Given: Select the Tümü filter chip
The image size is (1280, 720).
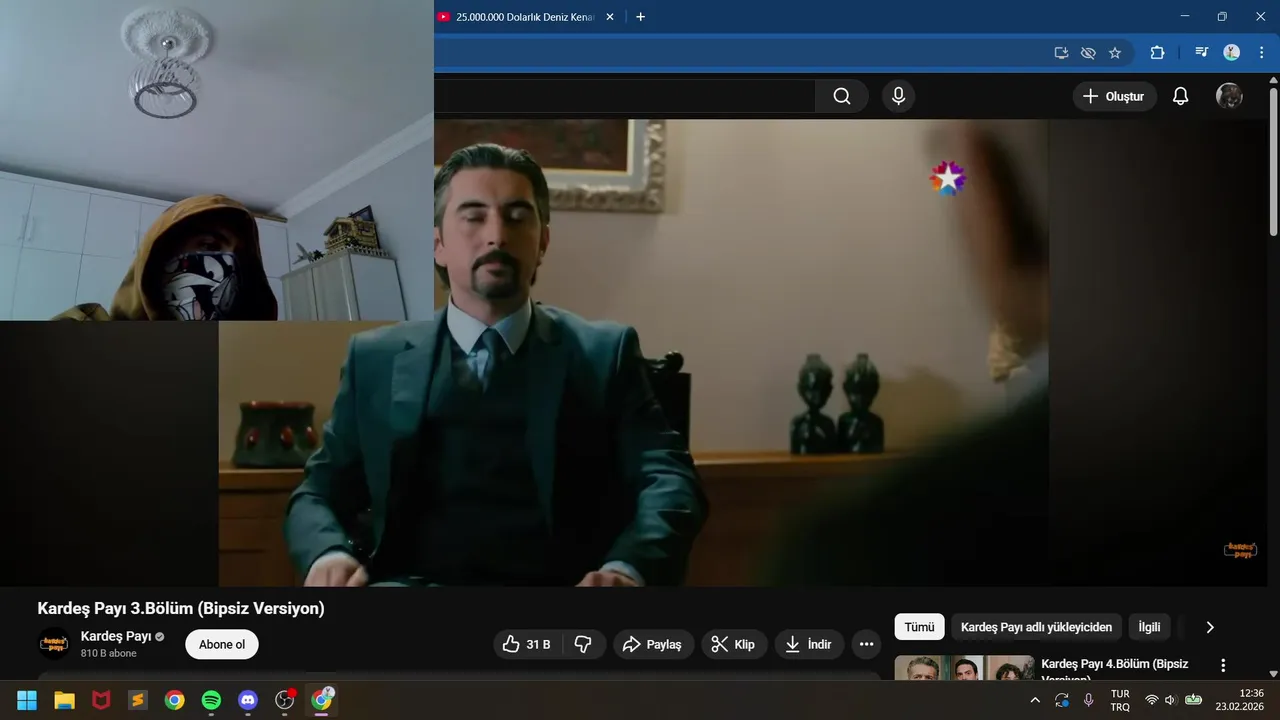Looking at the screenshot, I should (919, 627).
